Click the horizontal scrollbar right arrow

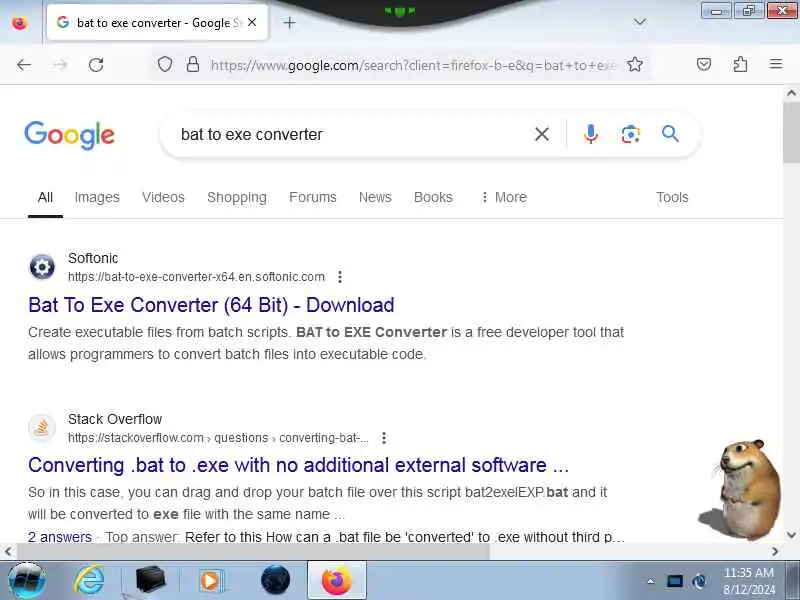pyautogui.click(x=775, y=552)
